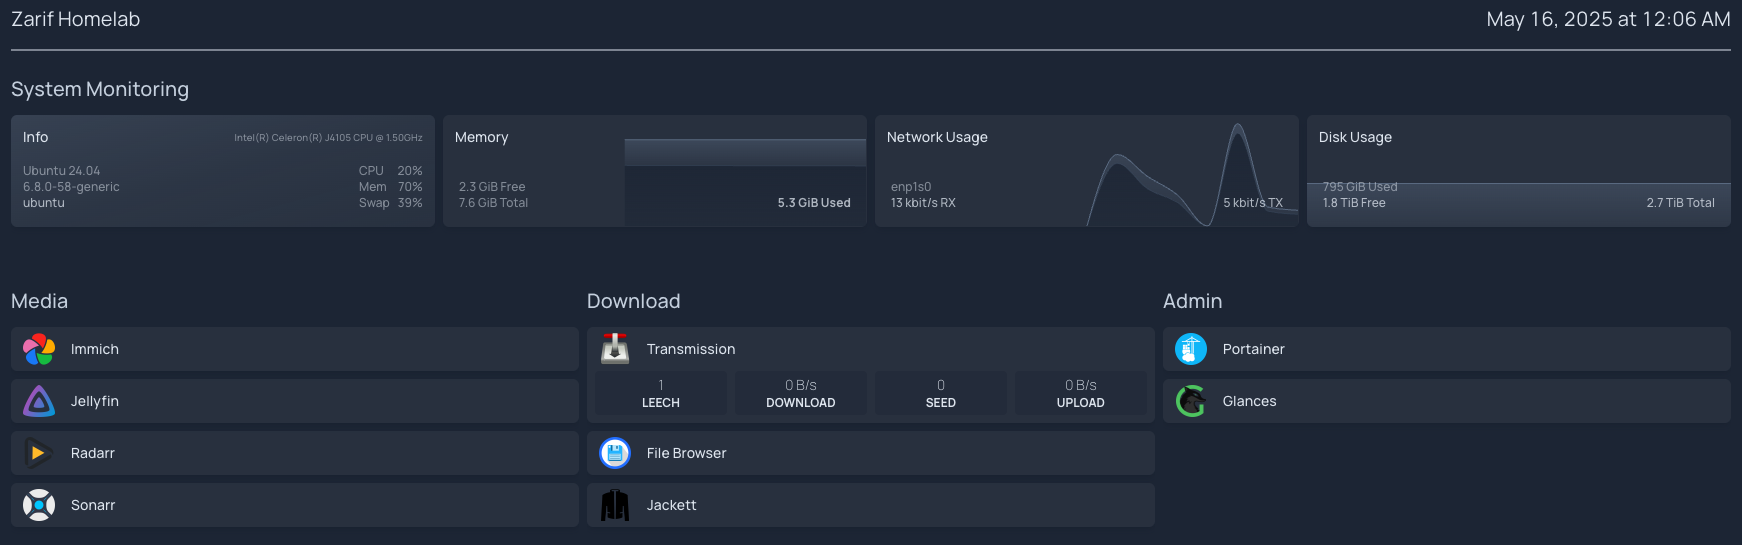Click the File Browser disk icon
Image resolution: width=1742 pixels, height=545 pixels.
(615, 453)
